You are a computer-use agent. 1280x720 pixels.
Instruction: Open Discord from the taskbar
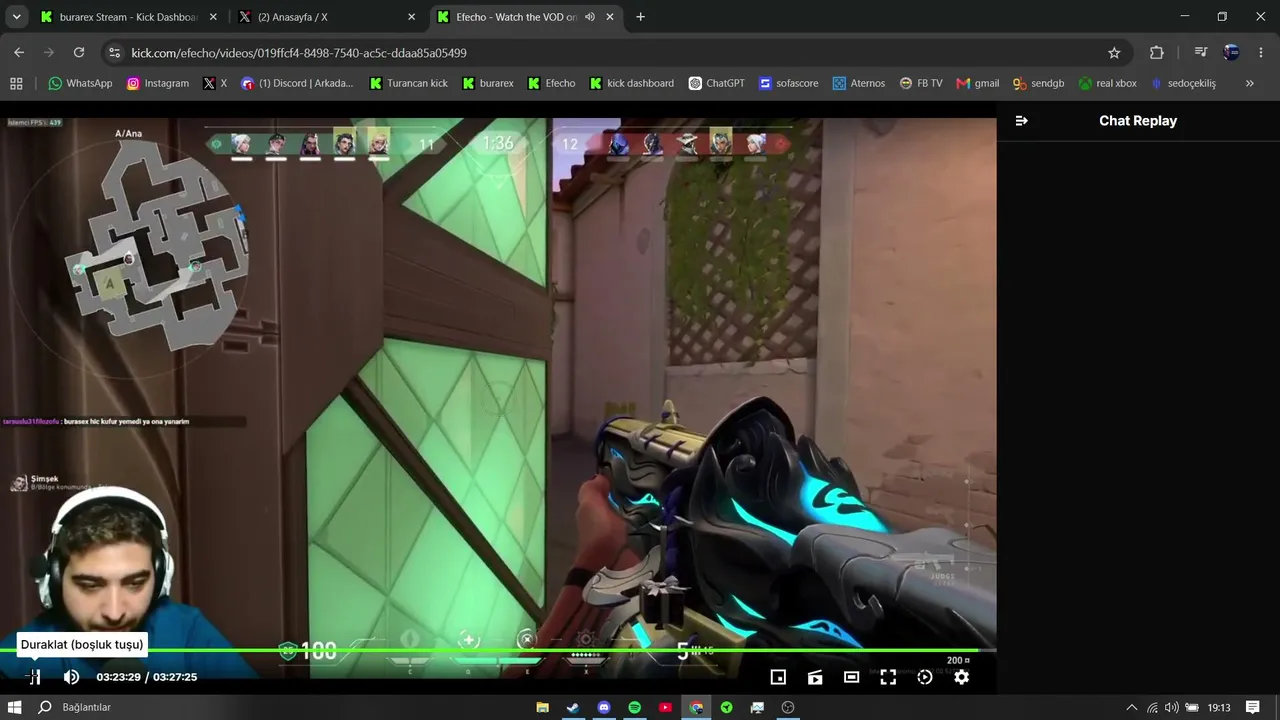pos(604,707)
